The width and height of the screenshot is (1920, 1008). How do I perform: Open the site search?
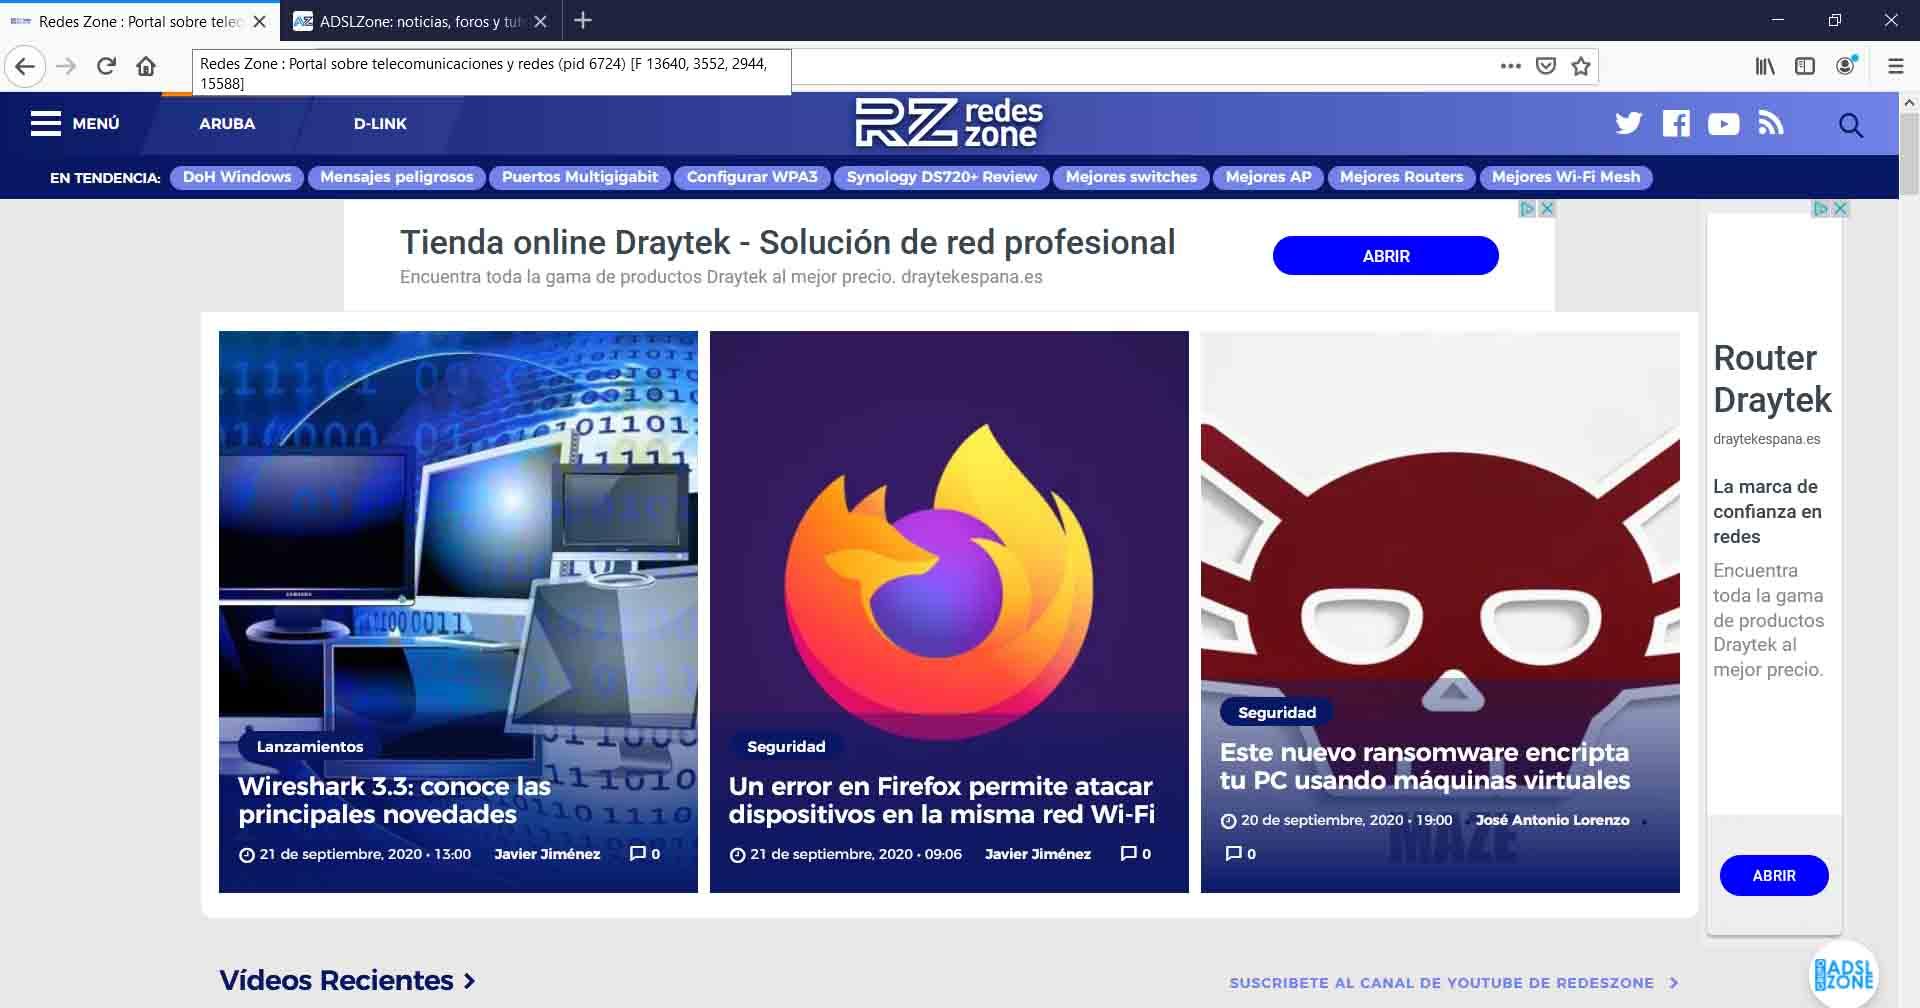click(x=1850, y=125)
